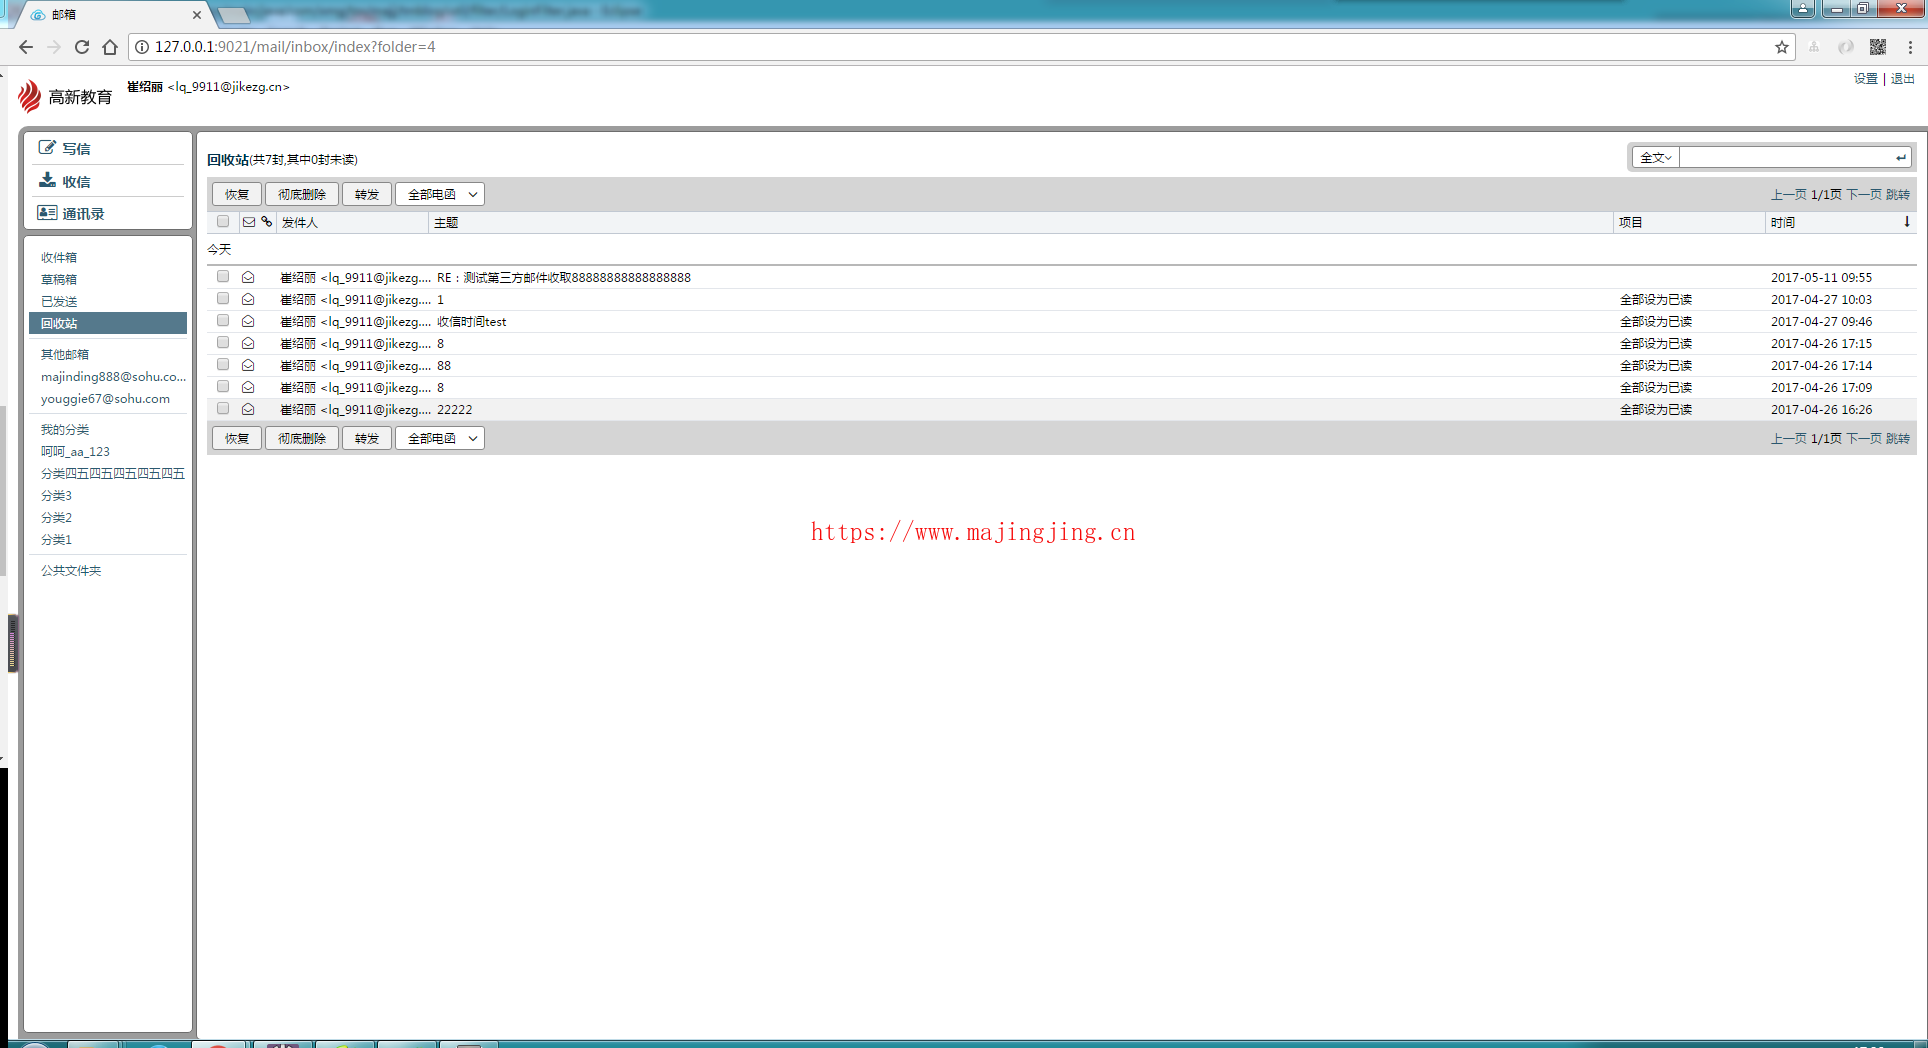Click envelope icon of the 收信时间test mail
The height and width of the screenshot is (1048, 1928).
[248, 321]
